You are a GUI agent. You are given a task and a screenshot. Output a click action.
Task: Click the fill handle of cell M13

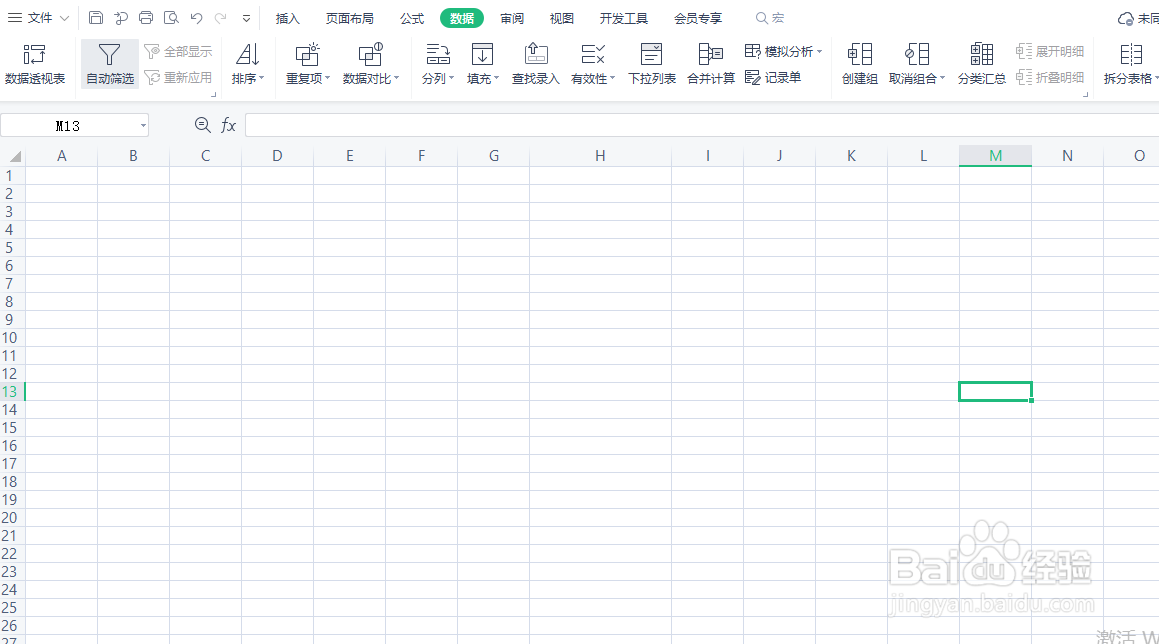[x=1031, y=400]
